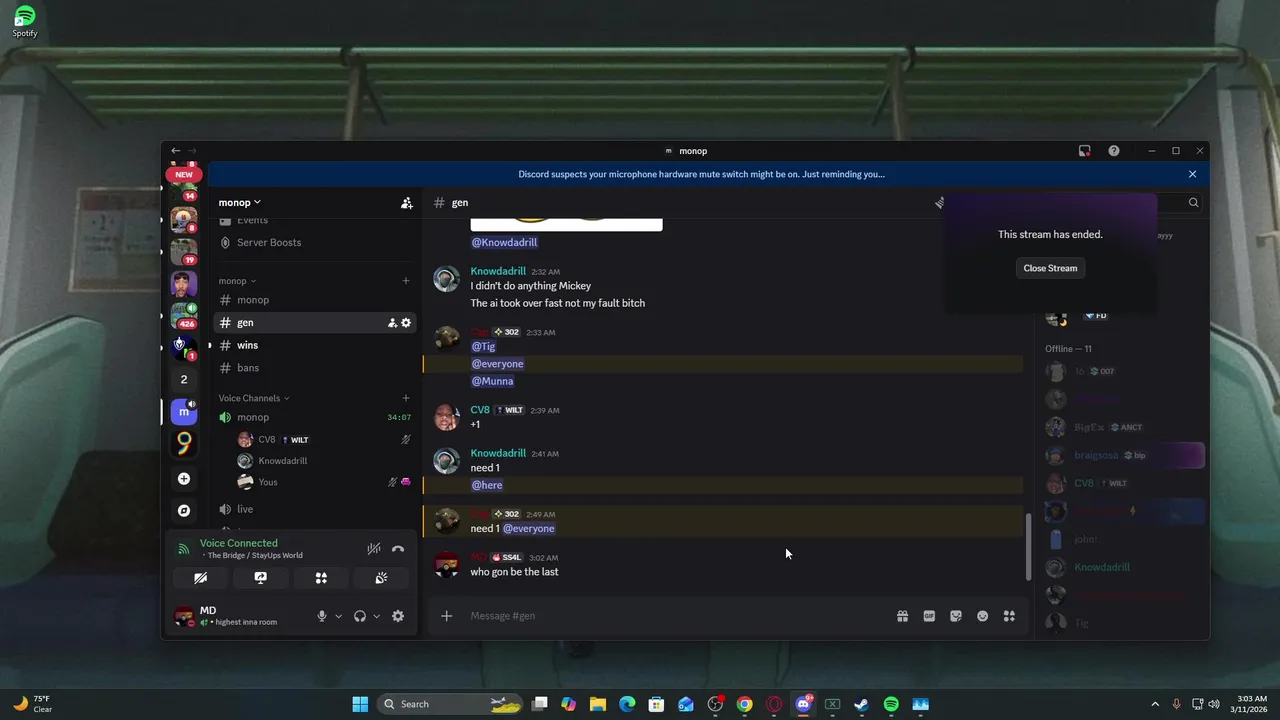Send a gift icon
Image resolution: width=1280 pixels, height=720 pixels.
pos(902,616)
